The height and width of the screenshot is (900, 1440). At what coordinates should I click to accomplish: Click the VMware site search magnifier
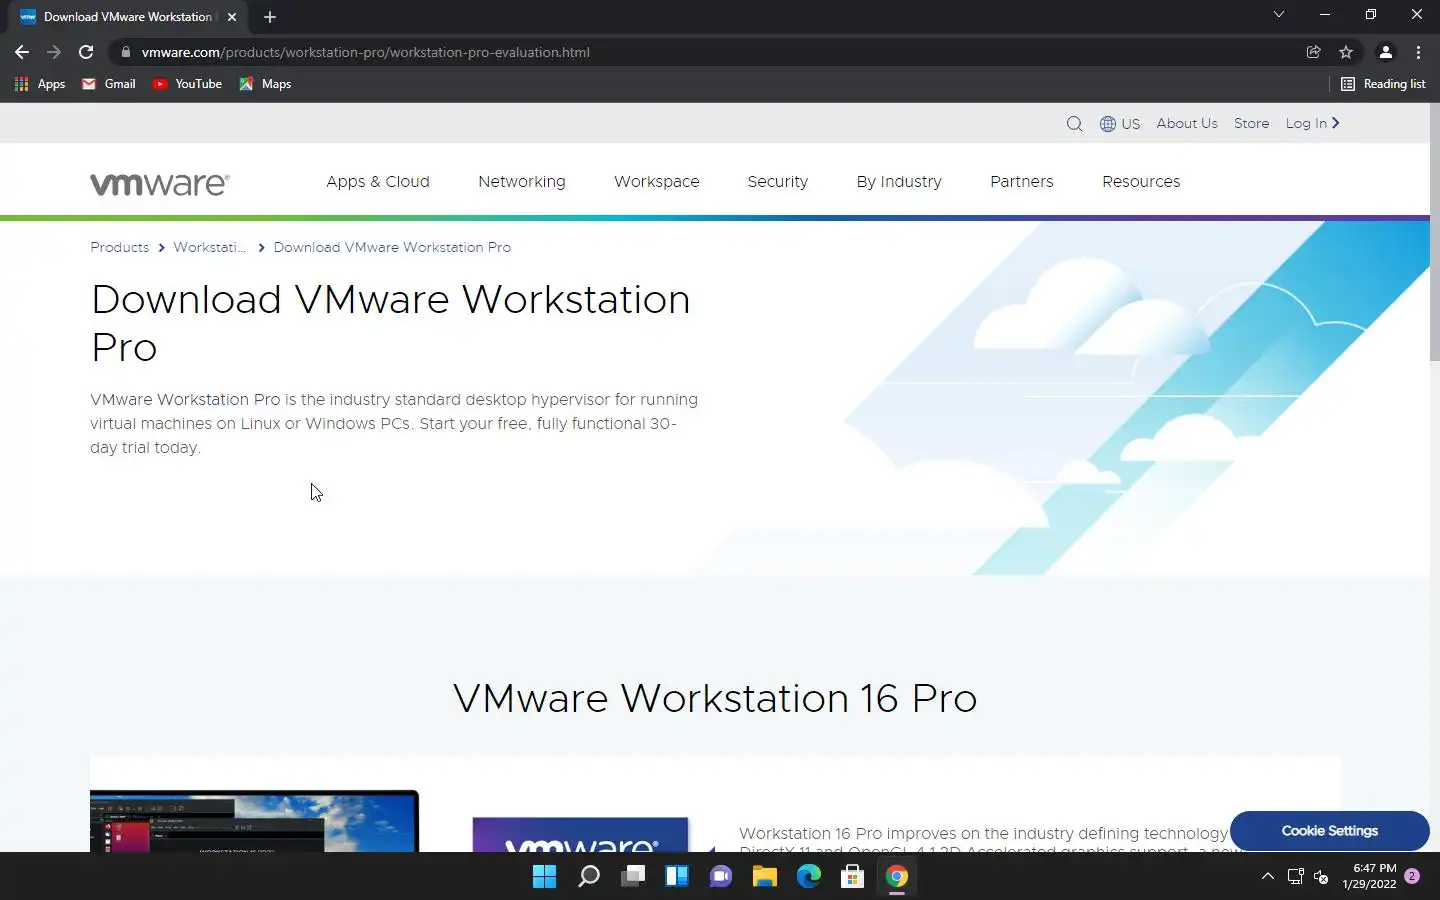tap(1074, 124)
